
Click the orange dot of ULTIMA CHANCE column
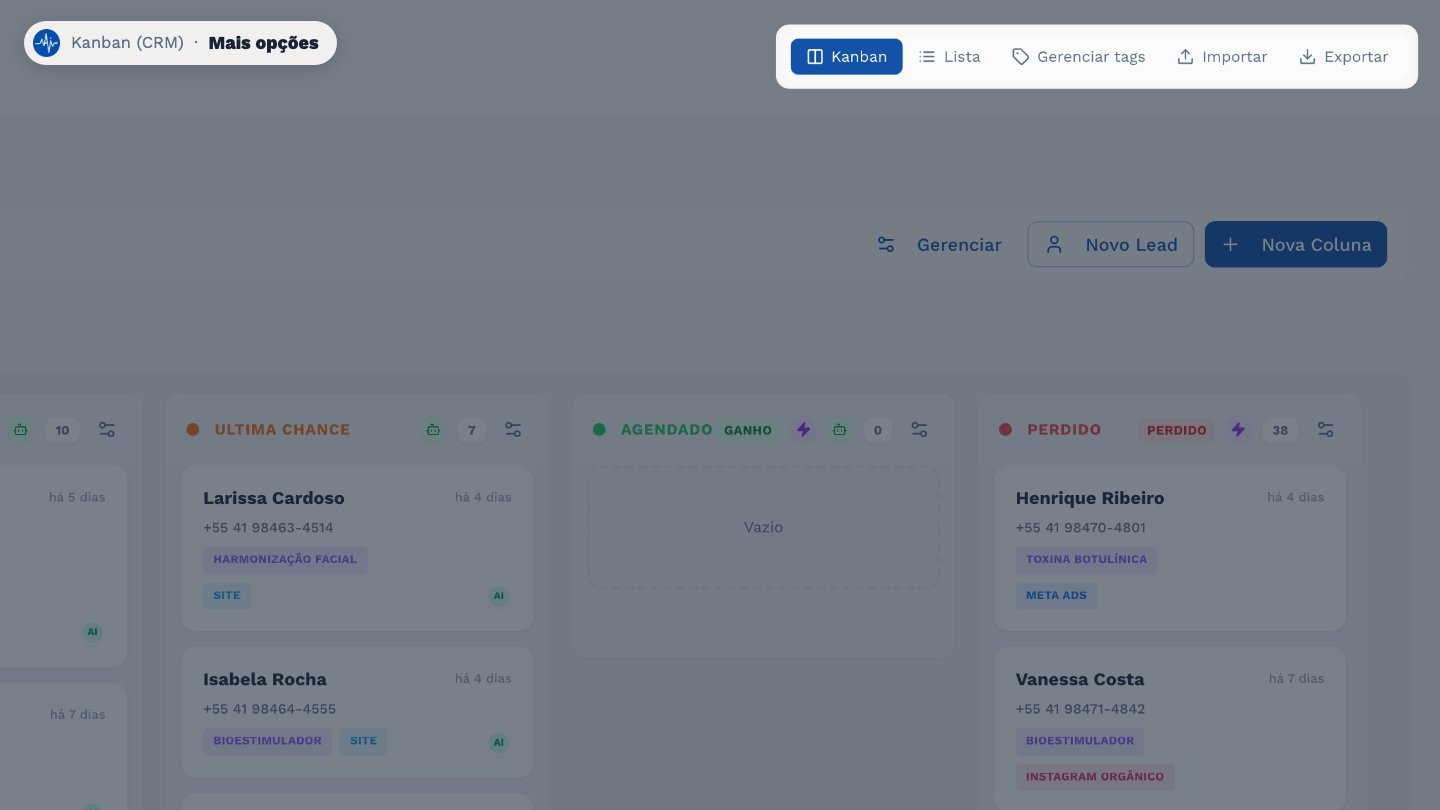(193, 430)
